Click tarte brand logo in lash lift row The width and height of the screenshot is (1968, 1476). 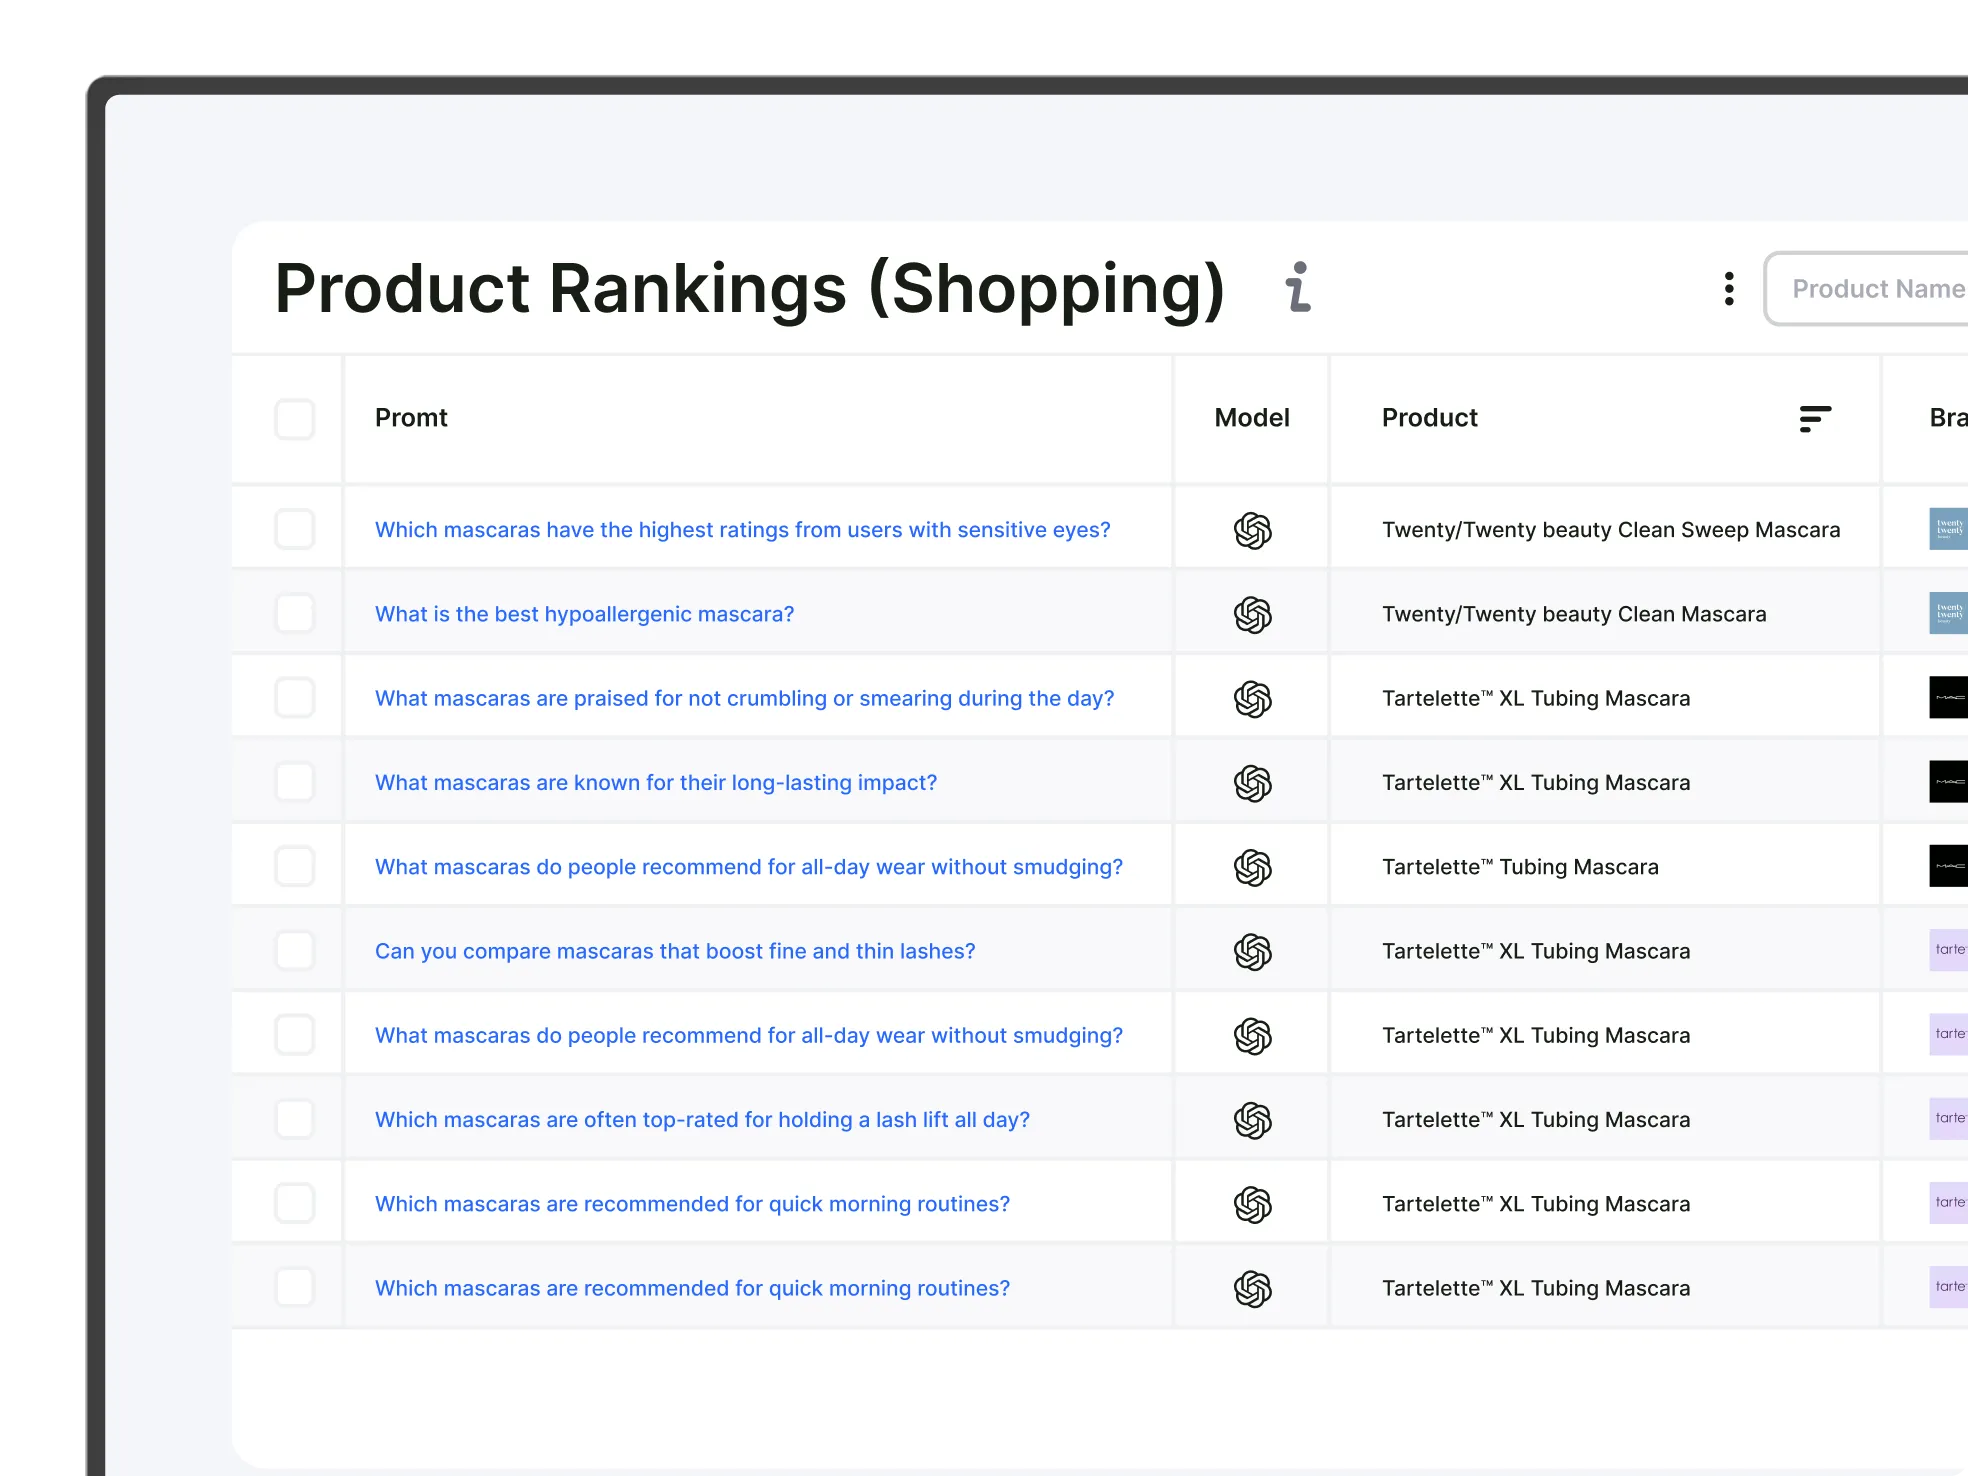pyautogui.click(x=1948, y=1119)
